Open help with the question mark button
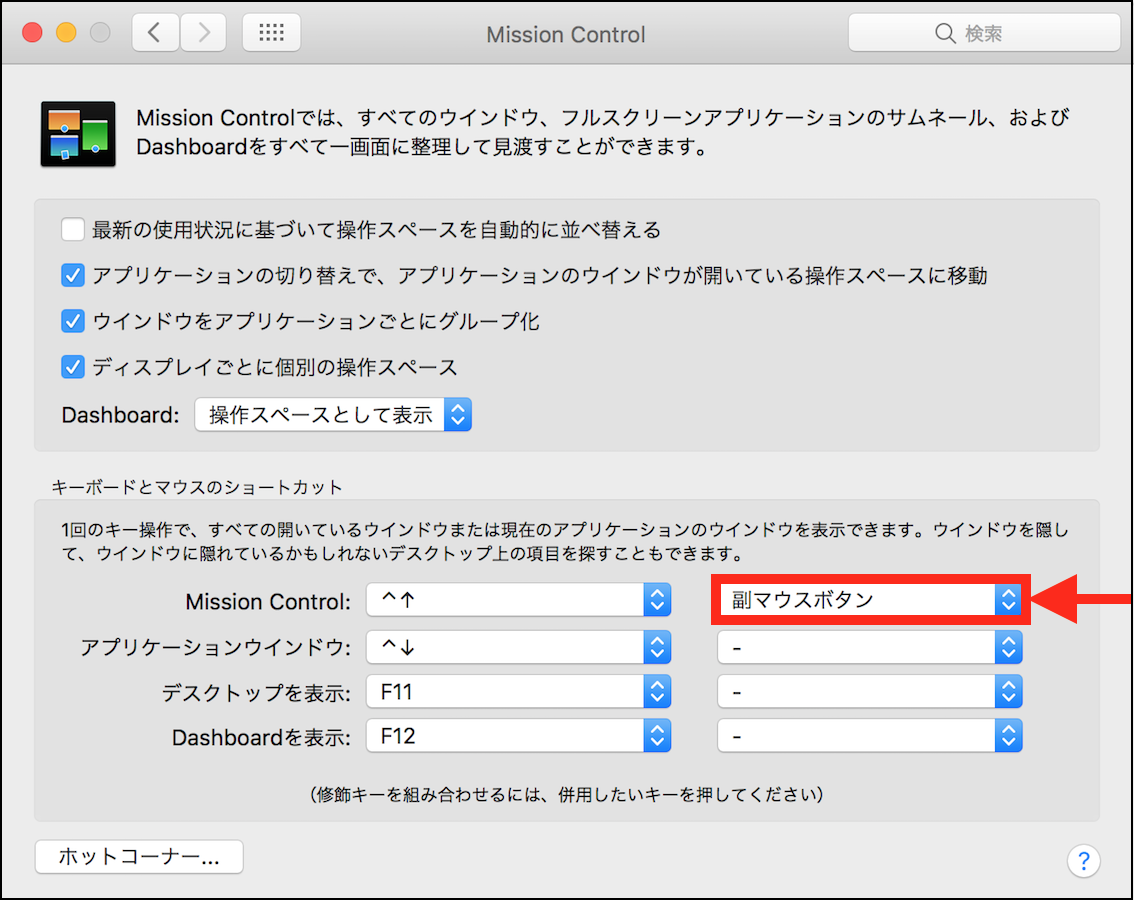The width and height of the screenshot is (1134, 900). coord(1083,860)
